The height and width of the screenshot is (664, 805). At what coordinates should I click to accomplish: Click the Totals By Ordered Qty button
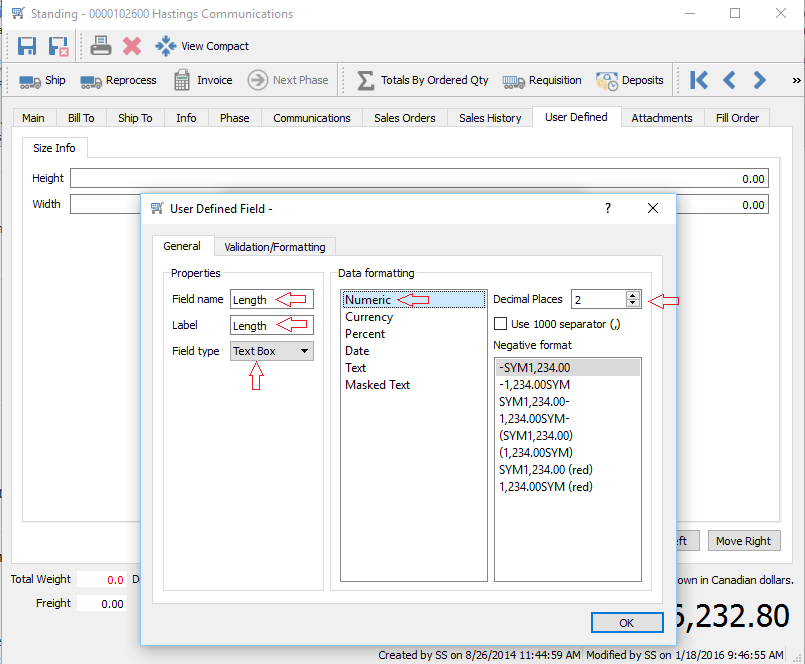[x=423, y=81]
